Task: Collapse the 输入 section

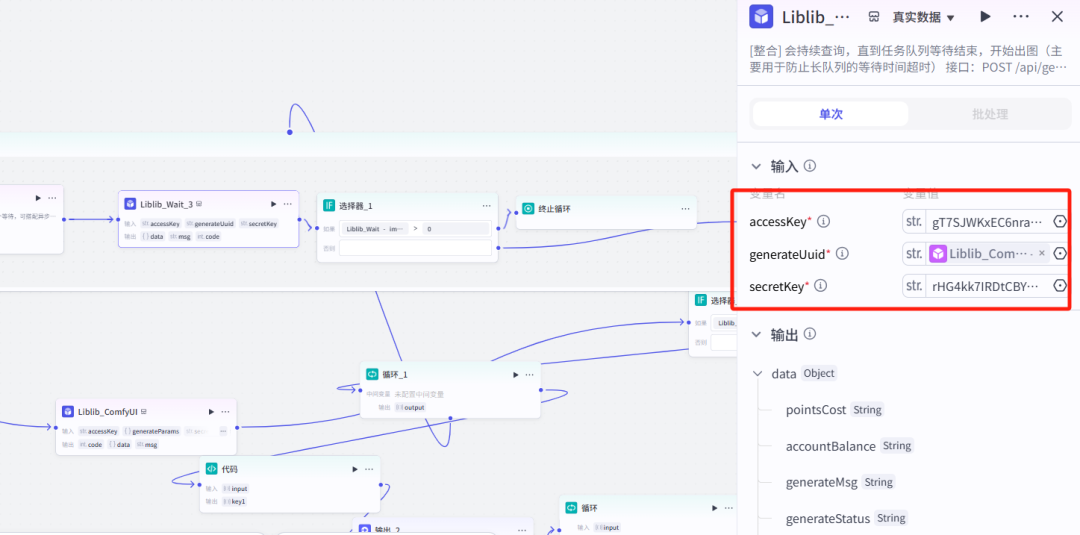Action: (x=756, y=166)
